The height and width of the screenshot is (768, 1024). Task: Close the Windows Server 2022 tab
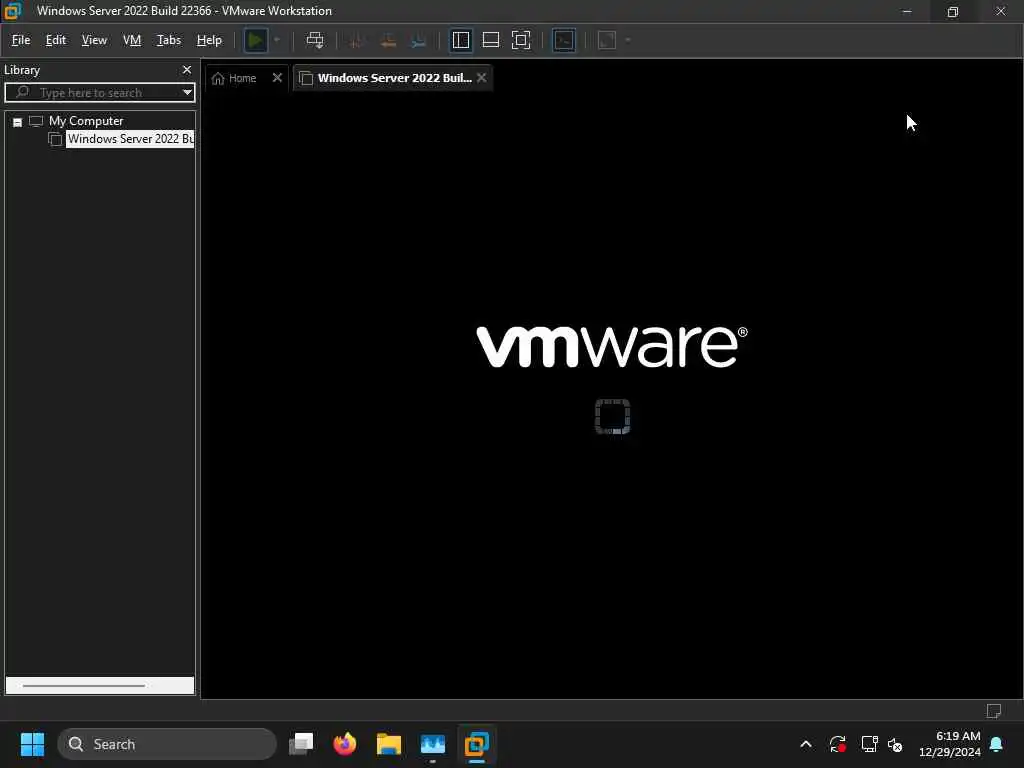(x=481, y=78)
